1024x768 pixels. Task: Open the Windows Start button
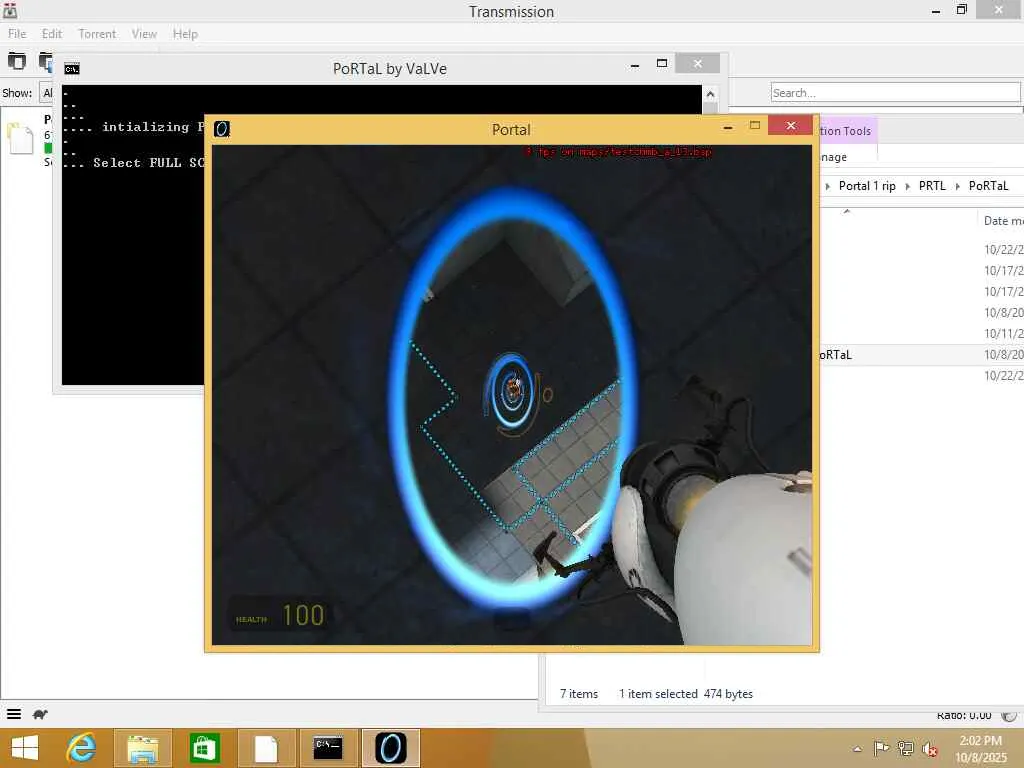tap(25, 748)
